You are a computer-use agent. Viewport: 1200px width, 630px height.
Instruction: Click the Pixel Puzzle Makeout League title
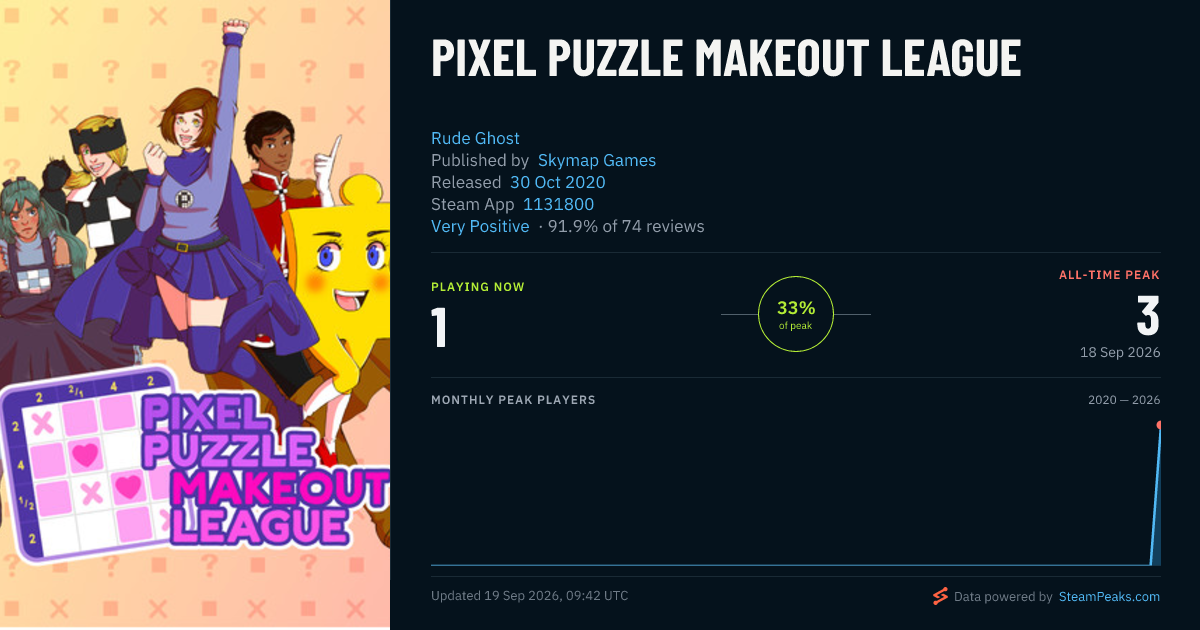click(726, 58)
